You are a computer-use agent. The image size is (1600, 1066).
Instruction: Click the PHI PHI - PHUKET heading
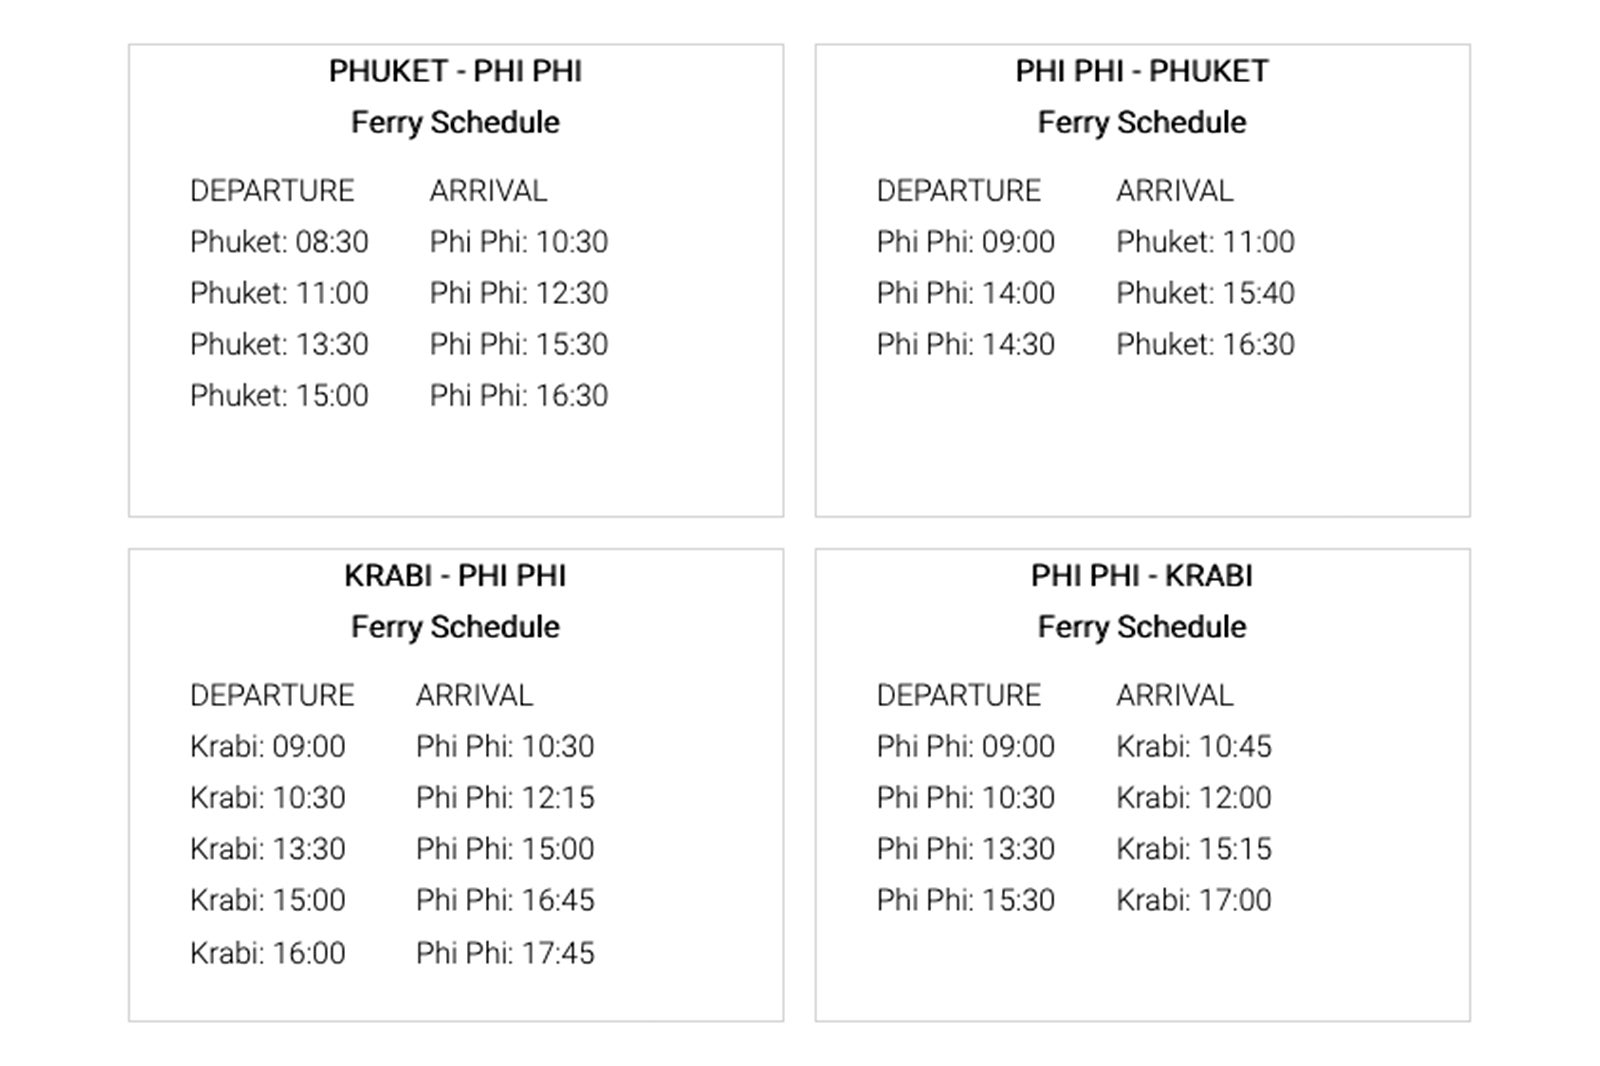point(1142,71)
